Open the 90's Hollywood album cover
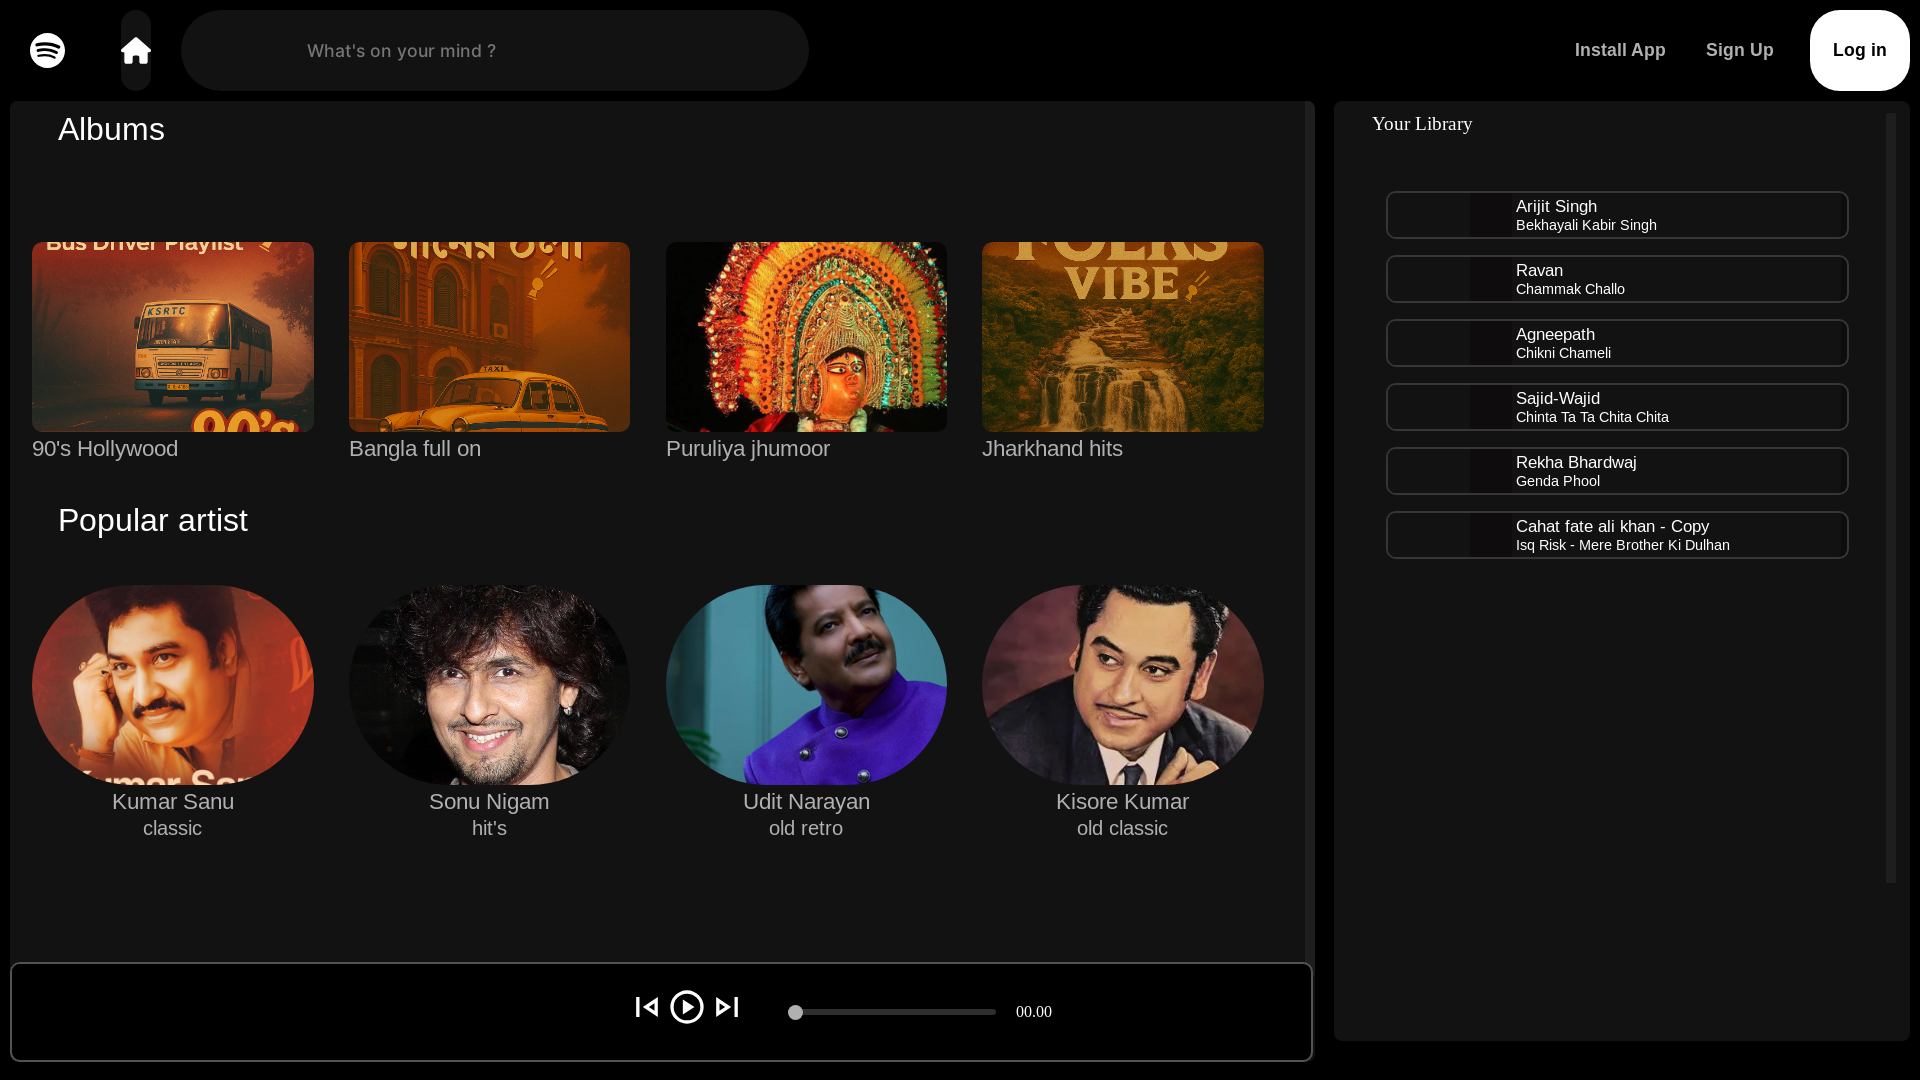 [173, 337]
